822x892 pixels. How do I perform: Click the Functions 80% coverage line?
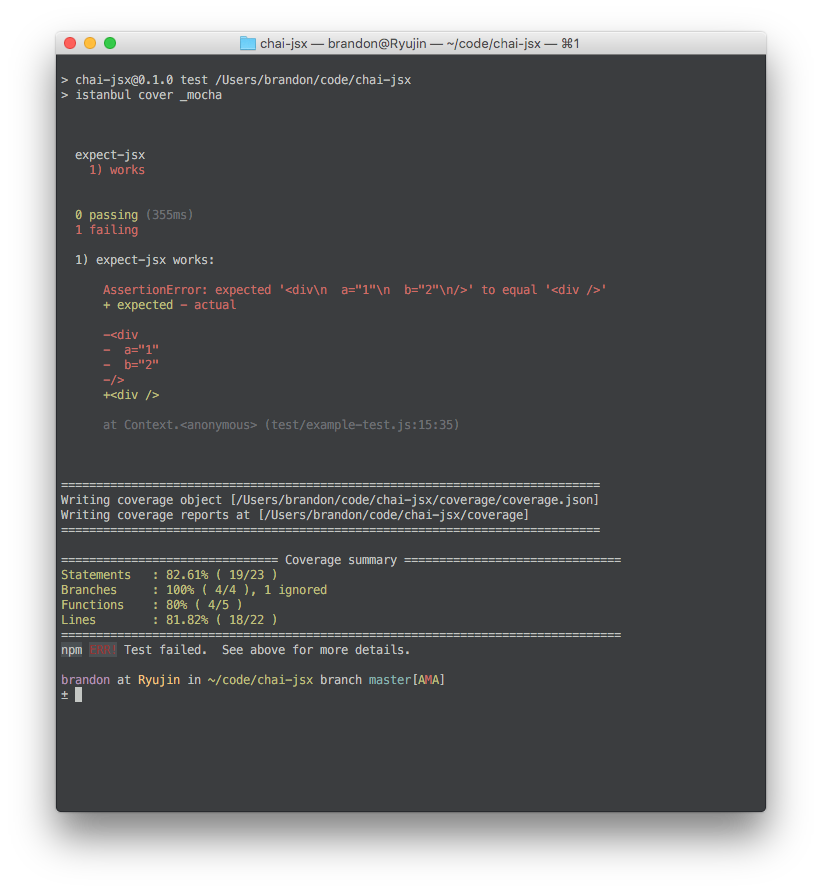[x=151, y=605]
